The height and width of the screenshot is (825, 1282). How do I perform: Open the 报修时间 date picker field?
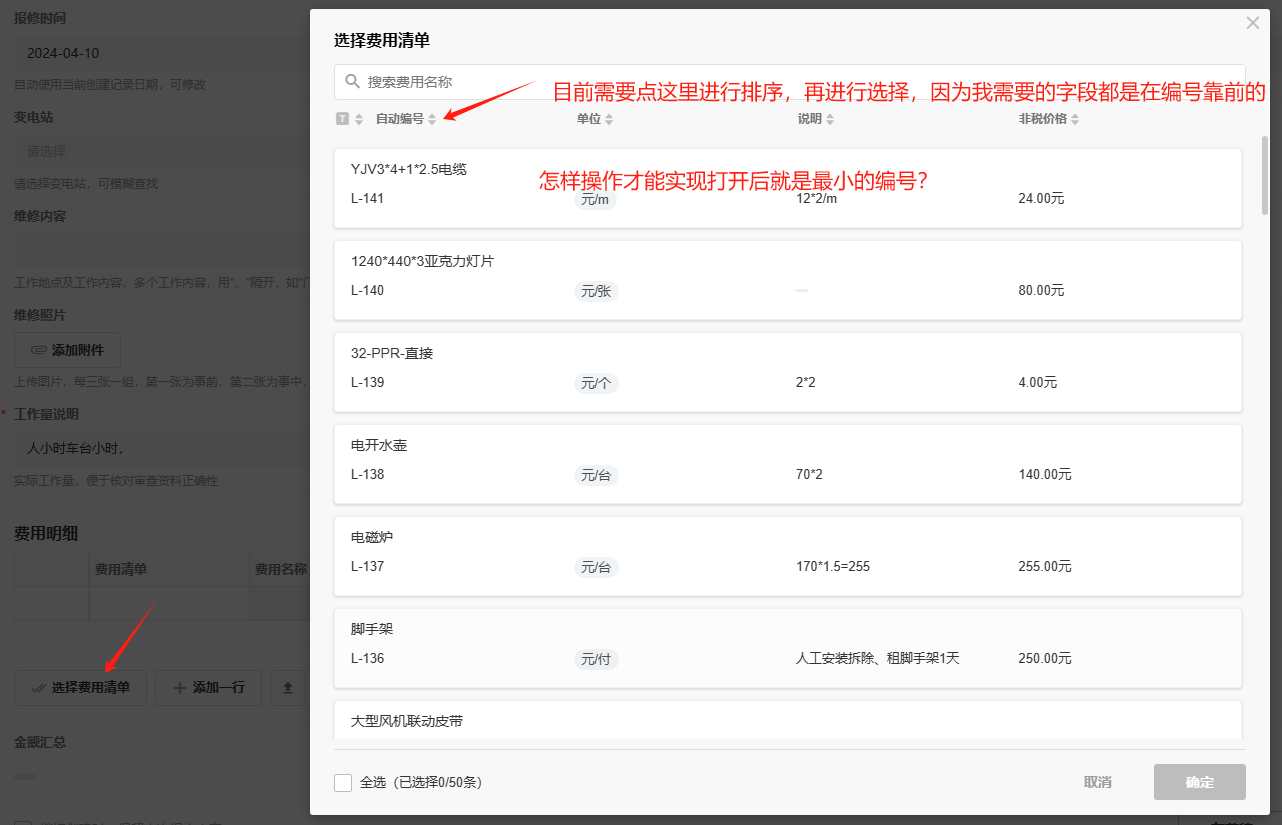pos(160,53)
